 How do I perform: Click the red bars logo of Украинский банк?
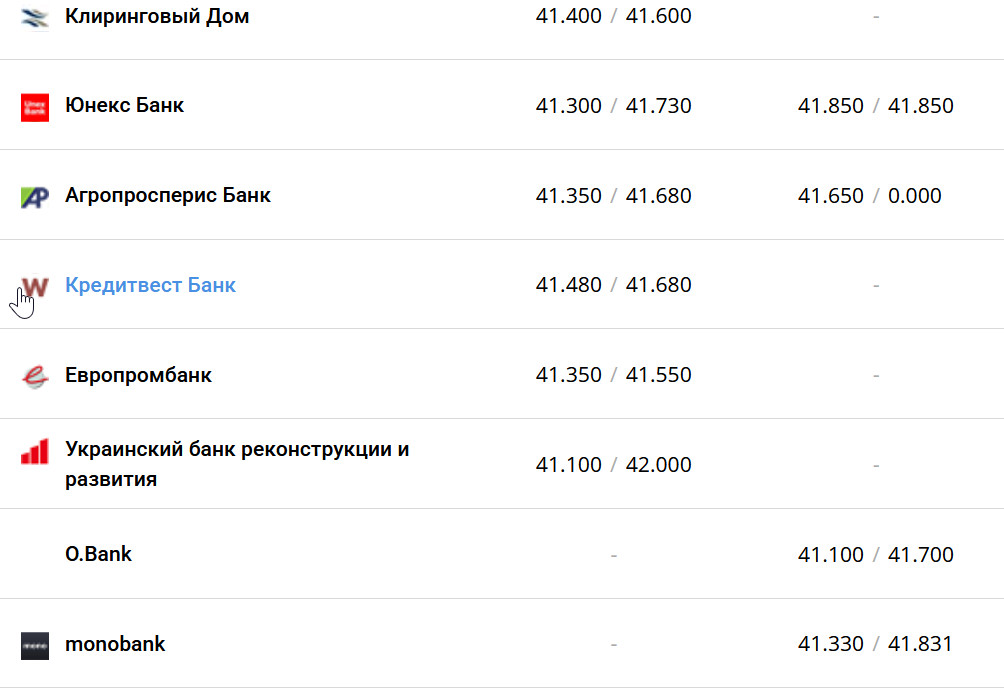pos(35,452)
